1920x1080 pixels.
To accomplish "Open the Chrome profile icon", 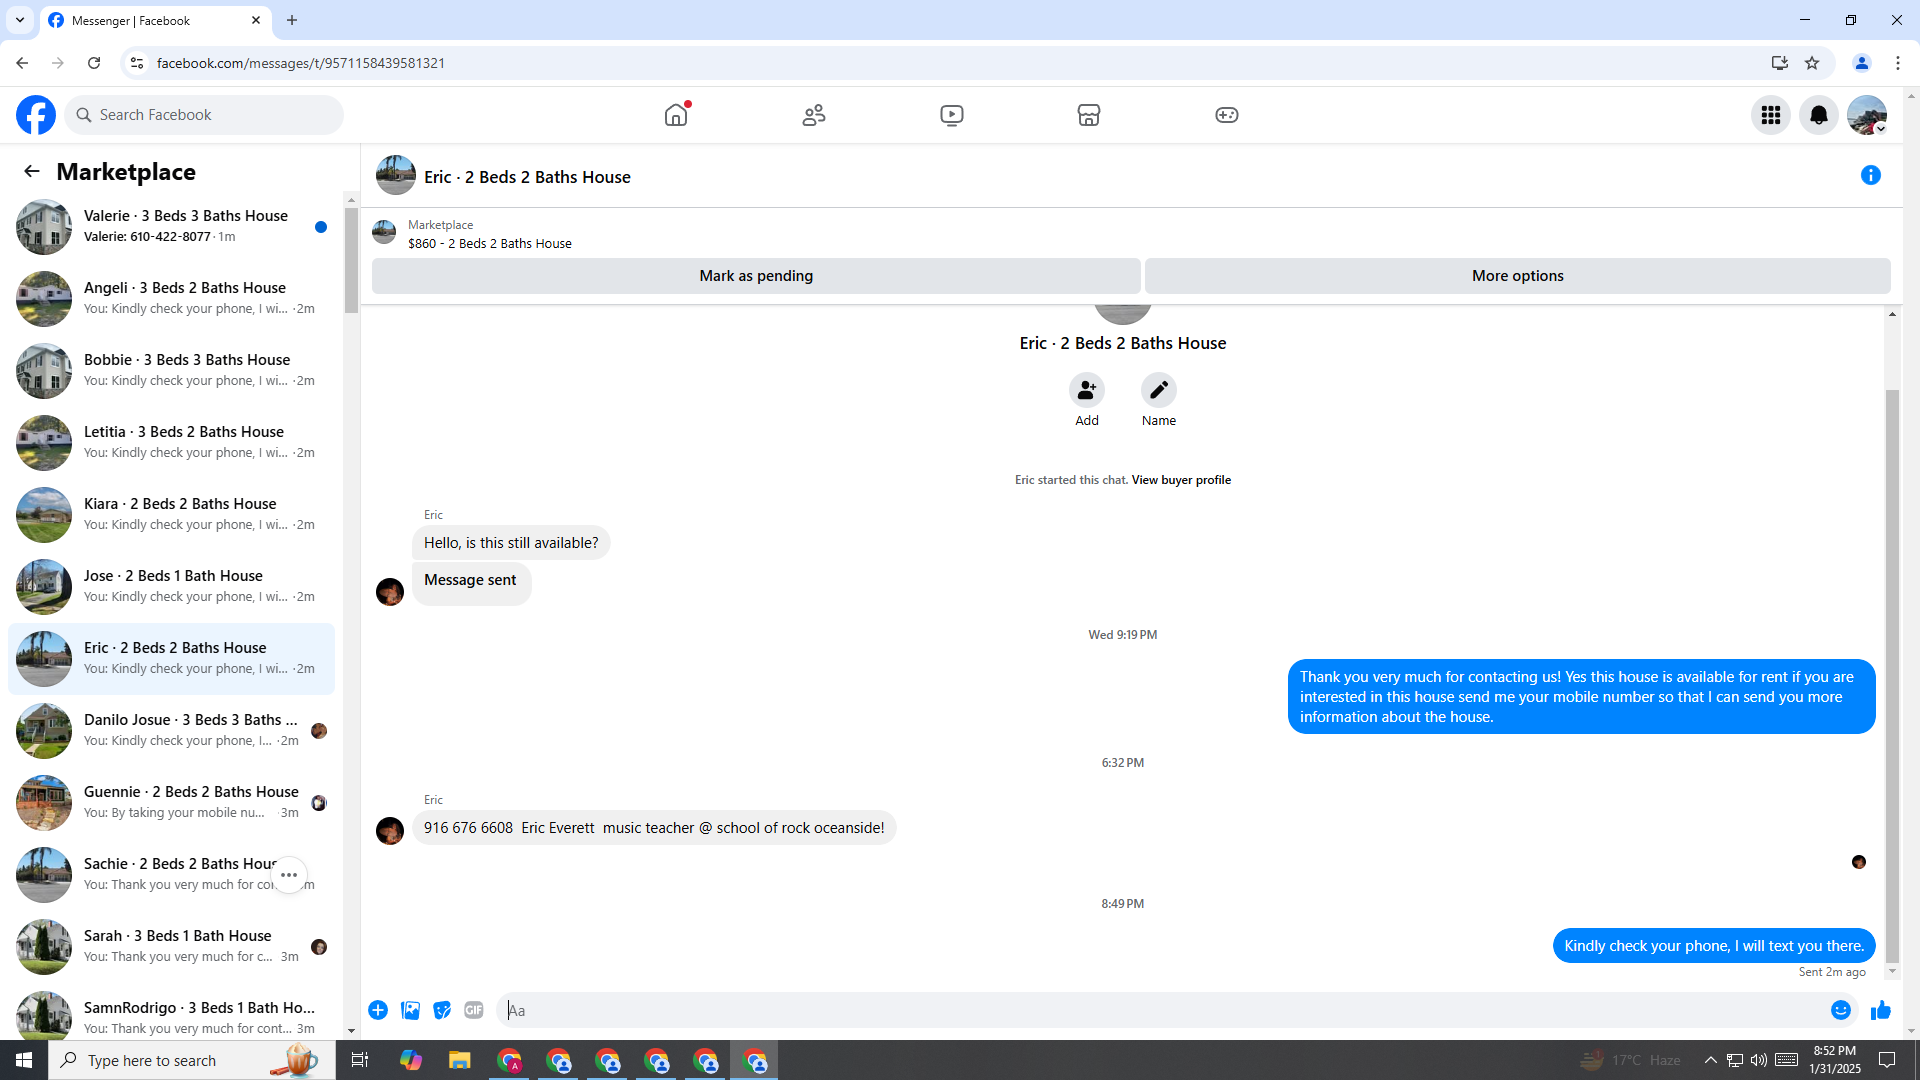I will tap(1862, 63).
